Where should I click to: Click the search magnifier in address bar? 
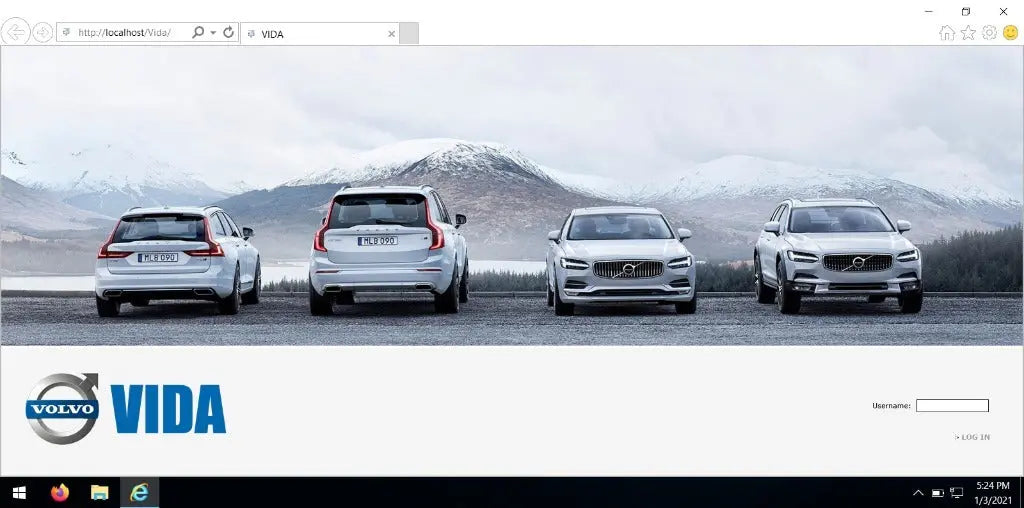[198, 32]
